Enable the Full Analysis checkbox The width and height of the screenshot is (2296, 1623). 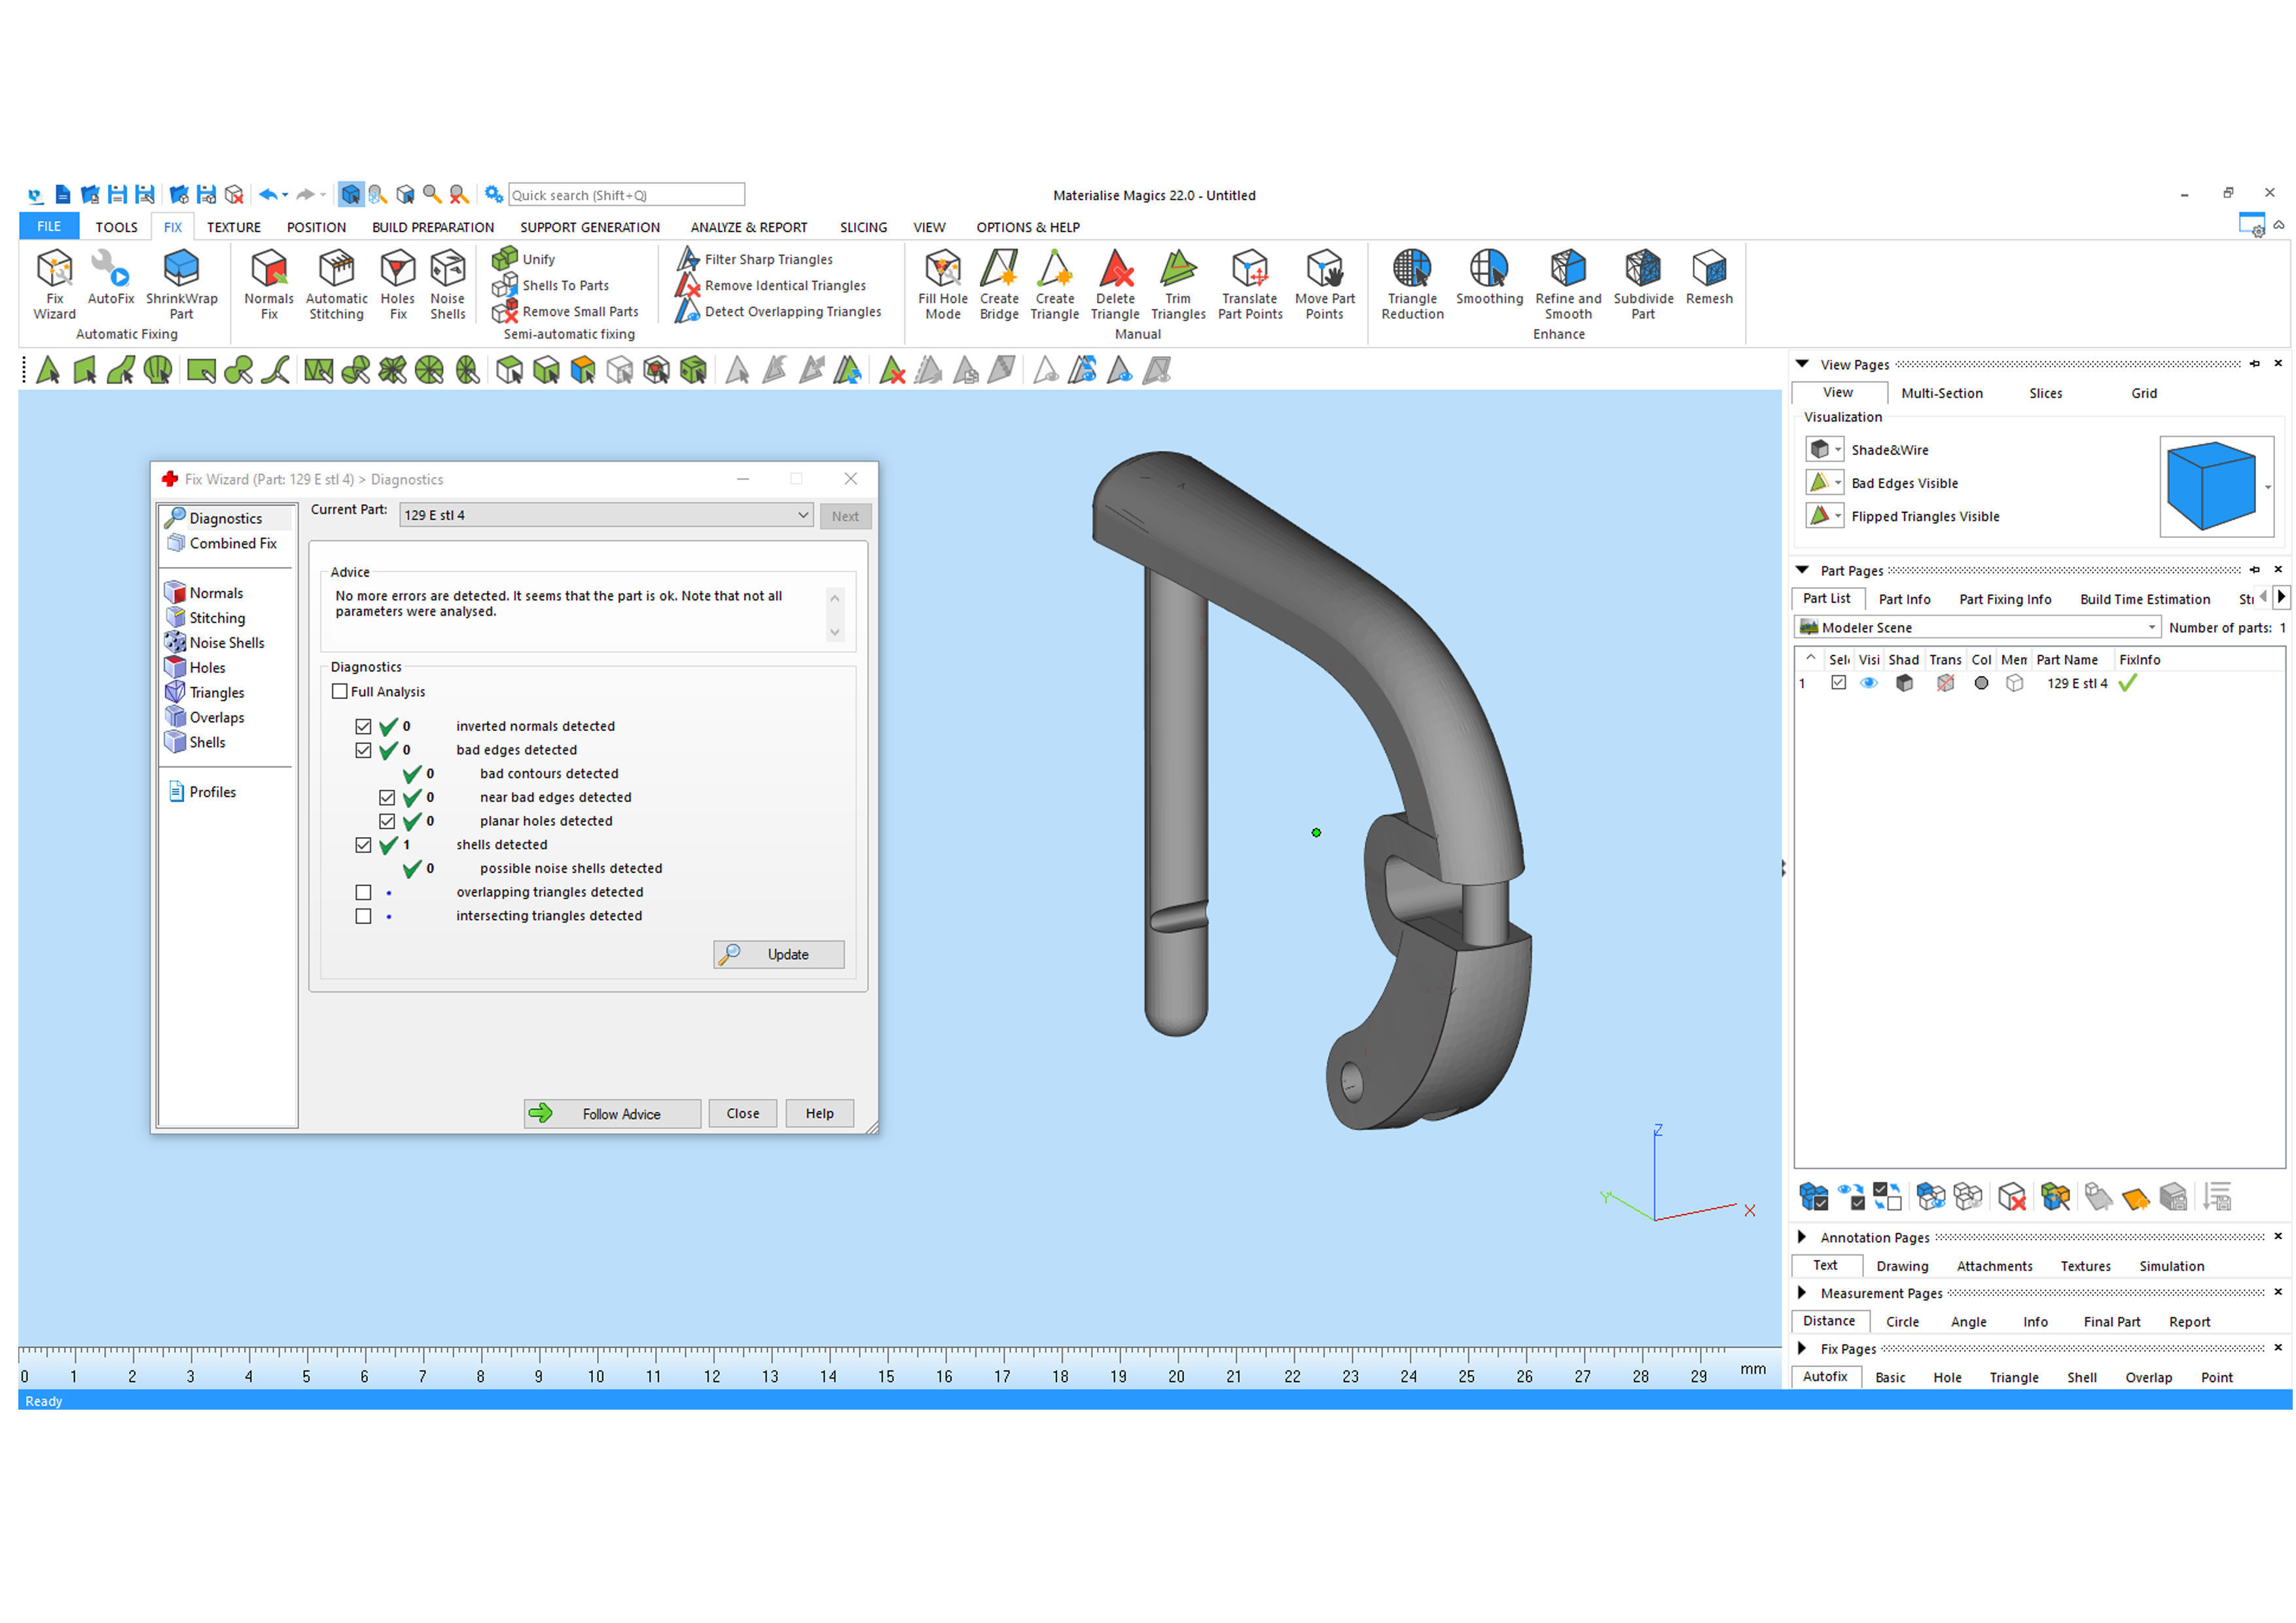tap(340, 692)
